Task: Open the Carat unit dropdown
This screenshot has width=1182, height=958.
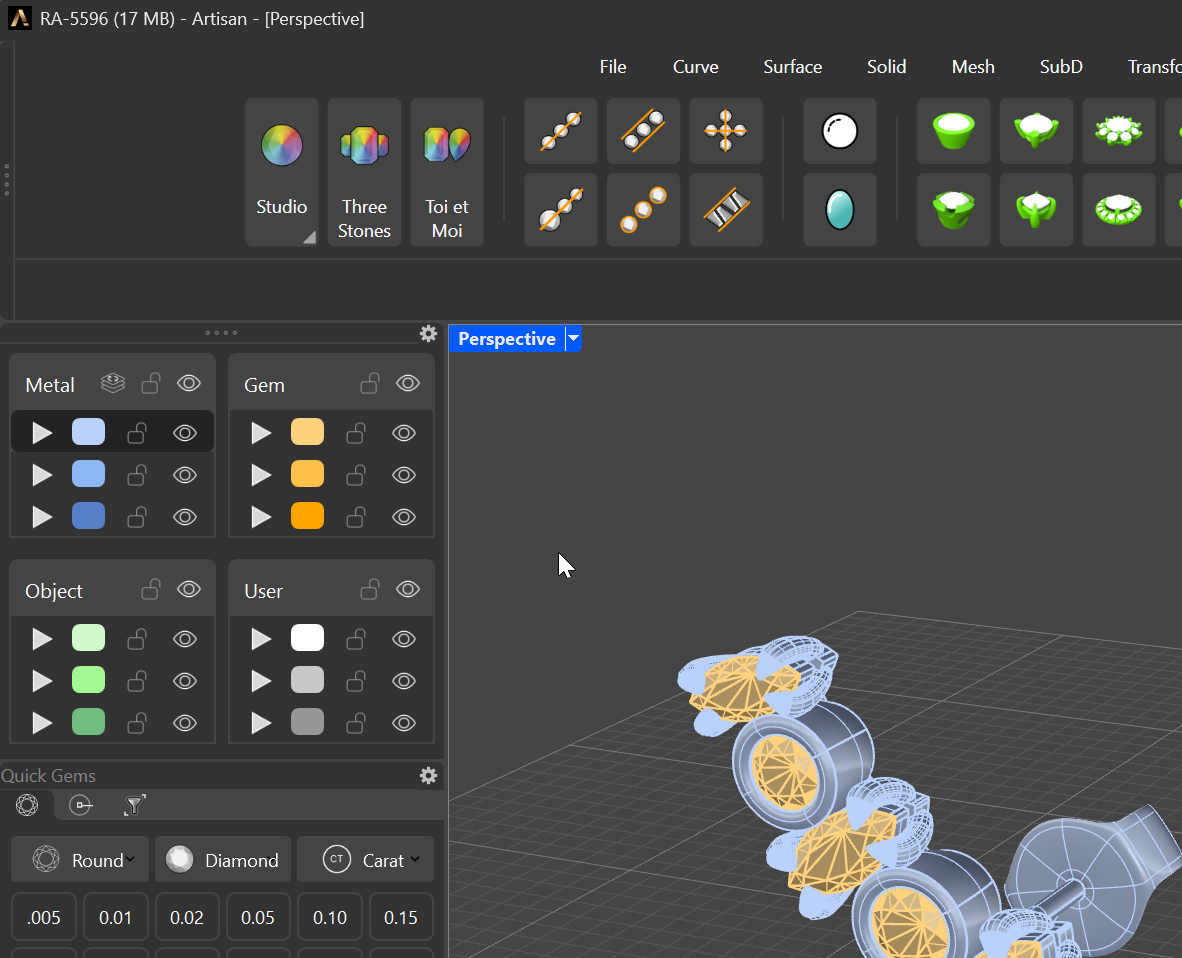Action: pos(366,859)
